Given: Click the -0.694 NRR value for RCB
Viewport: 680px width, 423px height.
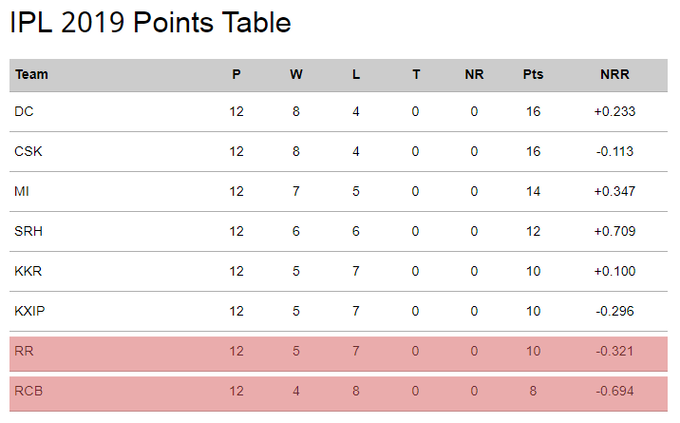Looking at the screenshot, I should pyautogui.click(x=615, y=391).
